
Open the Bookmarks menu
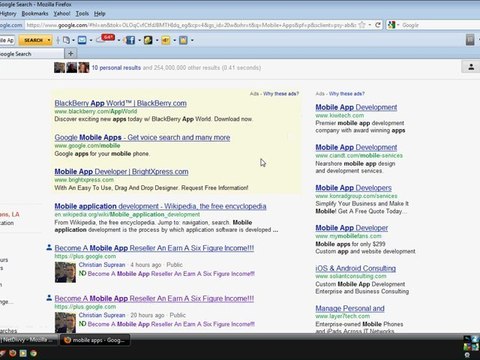click(35, 14)
